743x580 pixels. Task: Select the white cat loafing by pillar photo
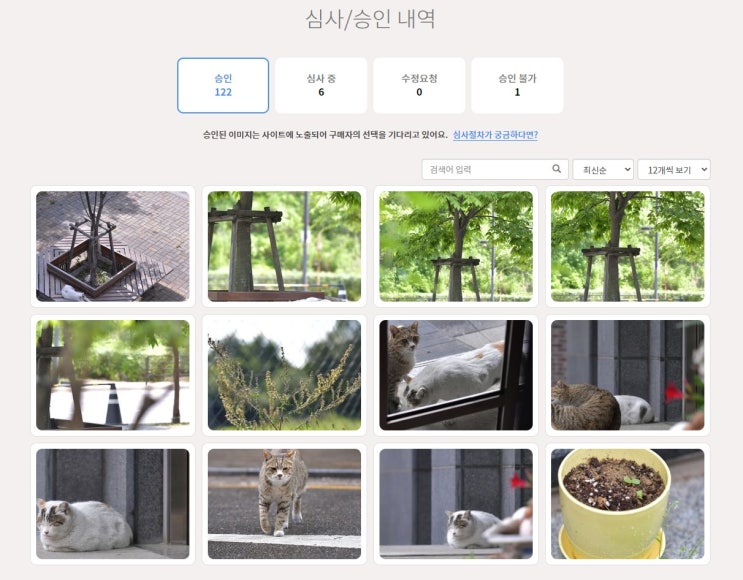point(113,504)
